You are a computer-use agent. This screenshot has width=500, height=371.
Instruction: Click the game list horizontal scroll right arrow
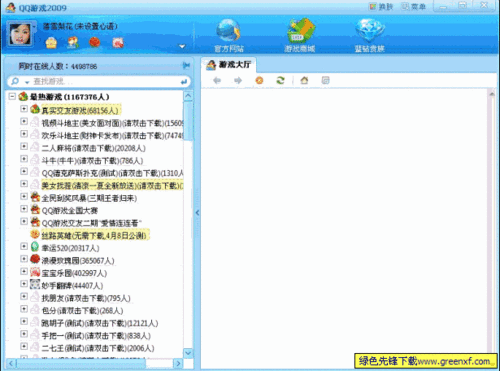click(x=178, y=363)
